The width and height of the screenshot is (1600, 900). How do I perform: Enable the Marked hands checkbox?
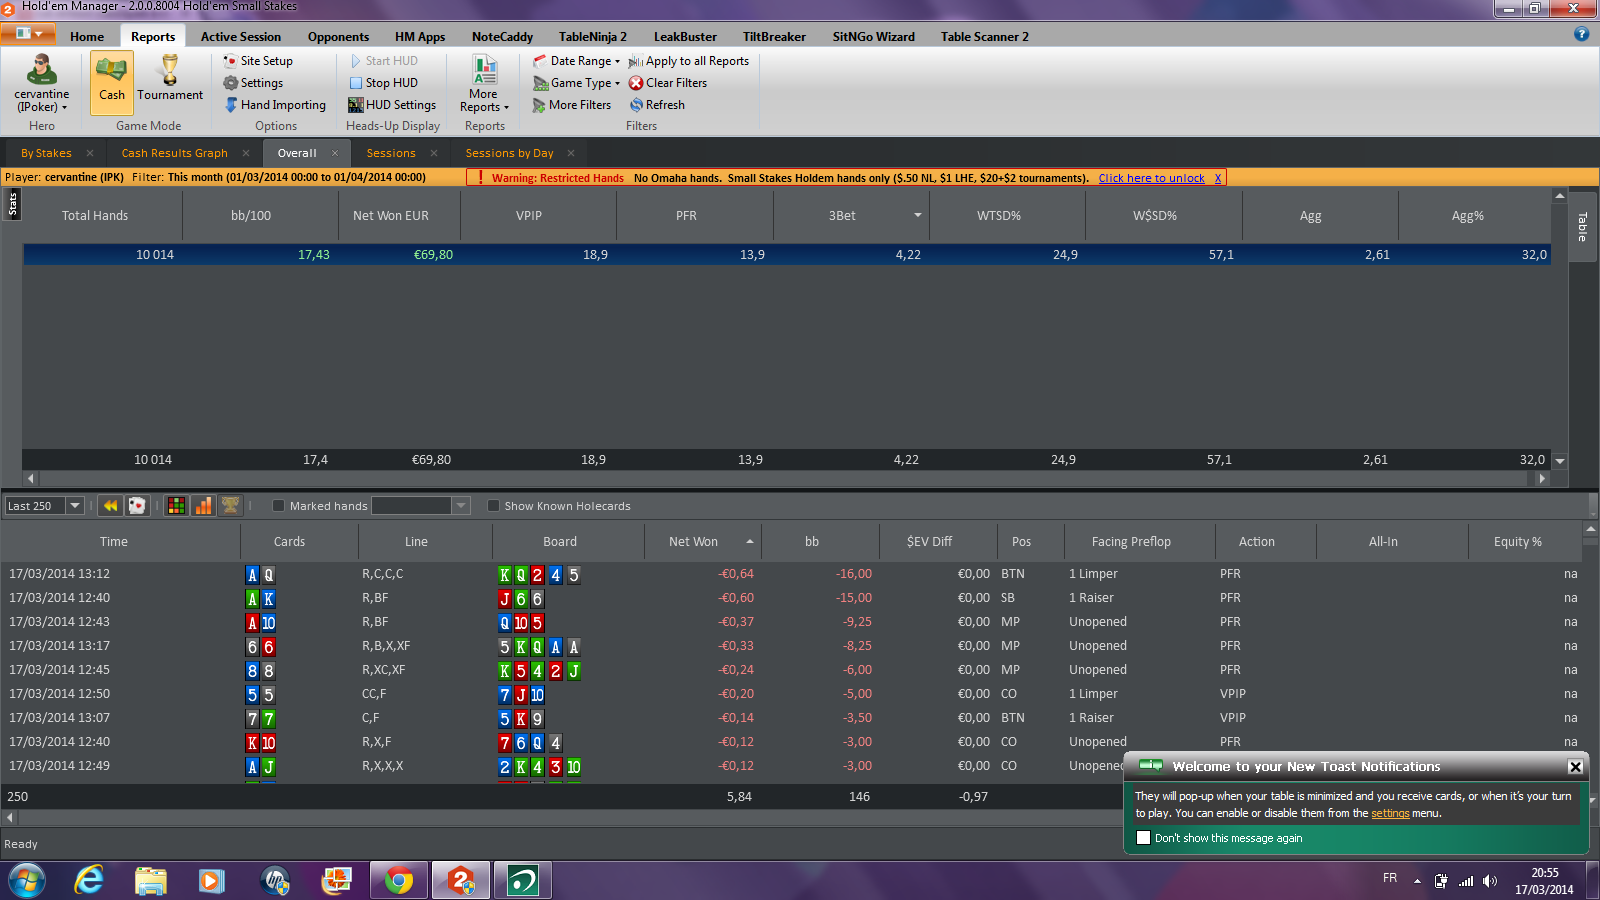279,506
